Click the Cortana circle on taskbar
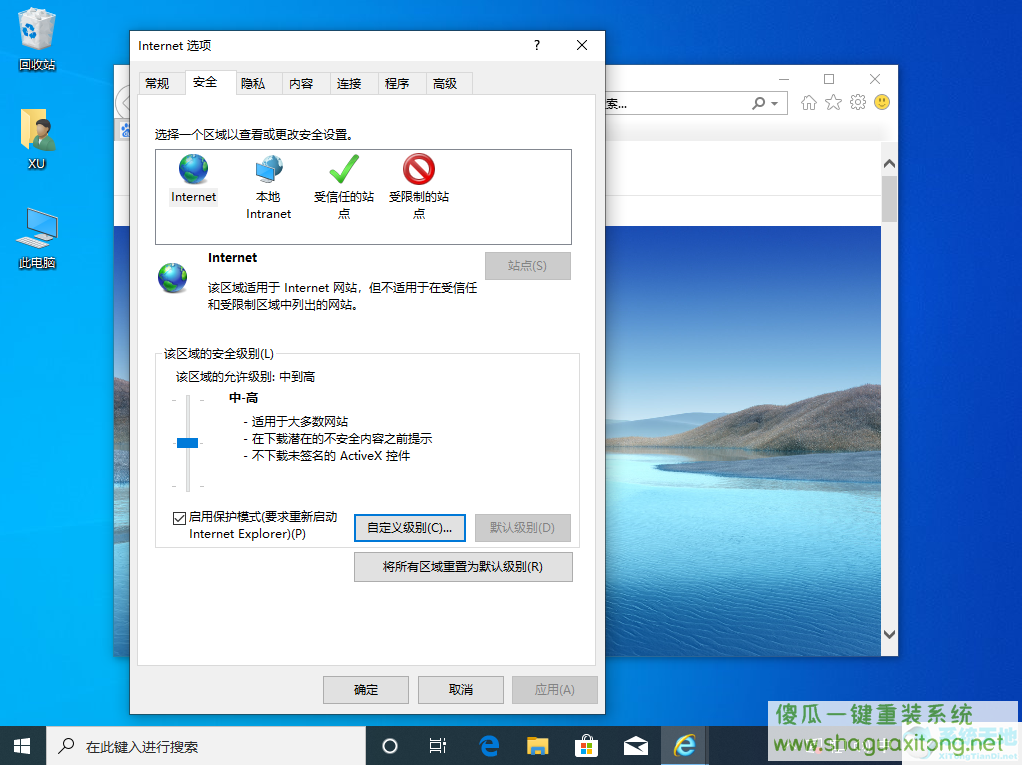 390,745
